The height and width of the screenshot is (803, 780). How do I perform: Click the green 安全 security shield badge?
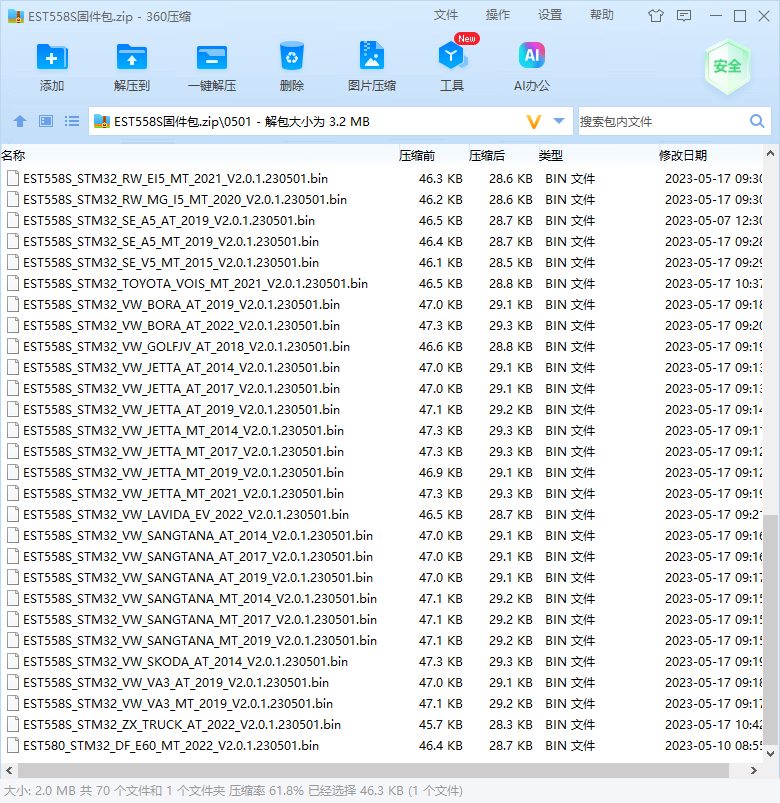[x=727, y=67]
